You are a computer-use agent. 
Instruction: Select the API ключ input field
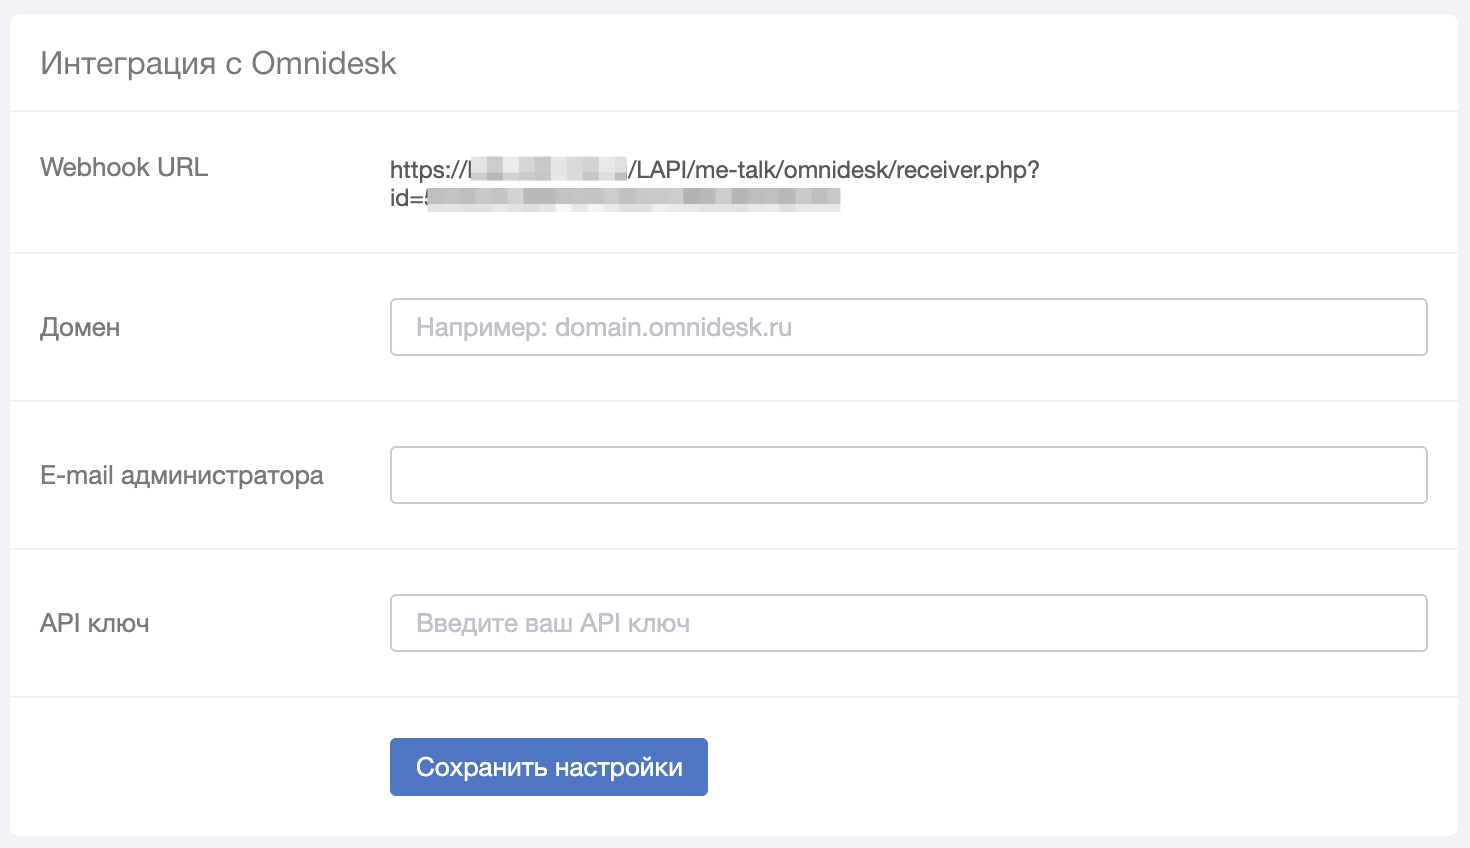pos(908,623)
